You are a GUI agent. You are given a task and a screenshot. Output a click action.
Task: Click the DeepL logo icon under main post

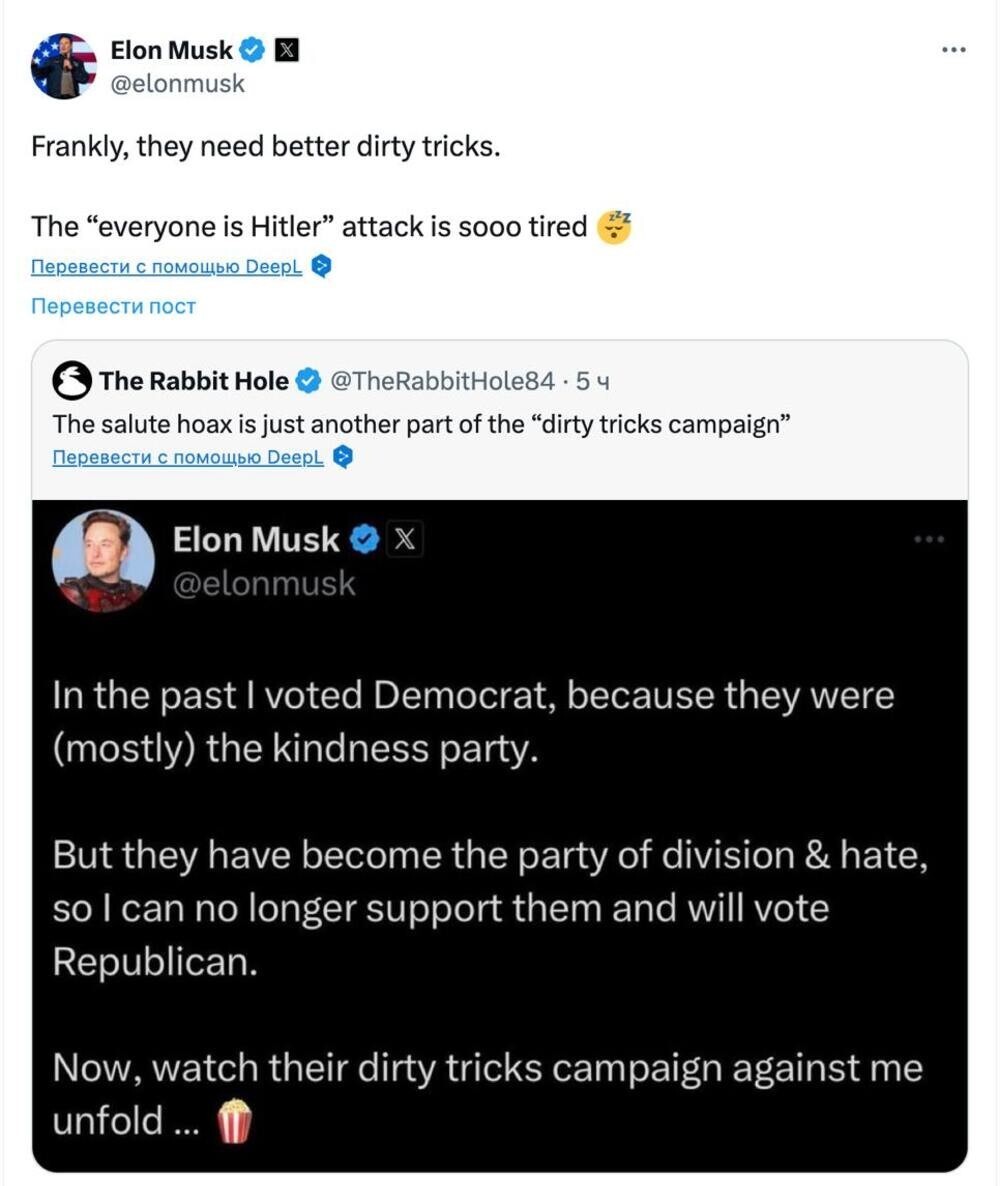(x=321, y=266)
